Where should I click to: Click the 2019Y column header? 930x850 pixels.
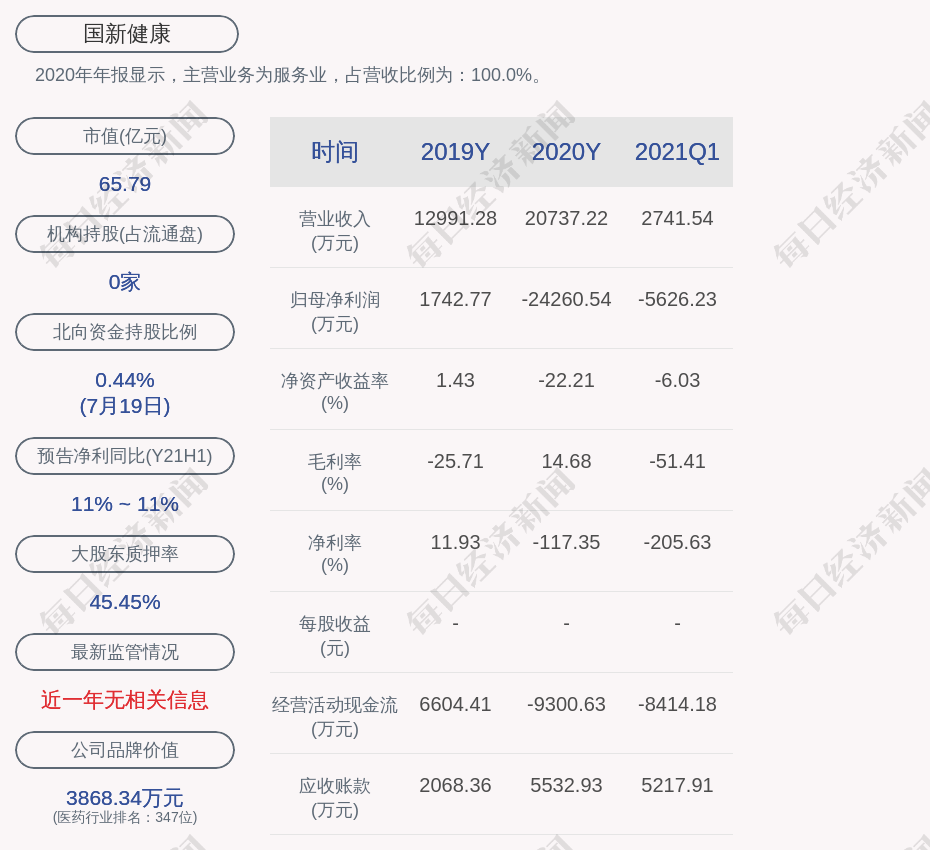tap(455, 152)
